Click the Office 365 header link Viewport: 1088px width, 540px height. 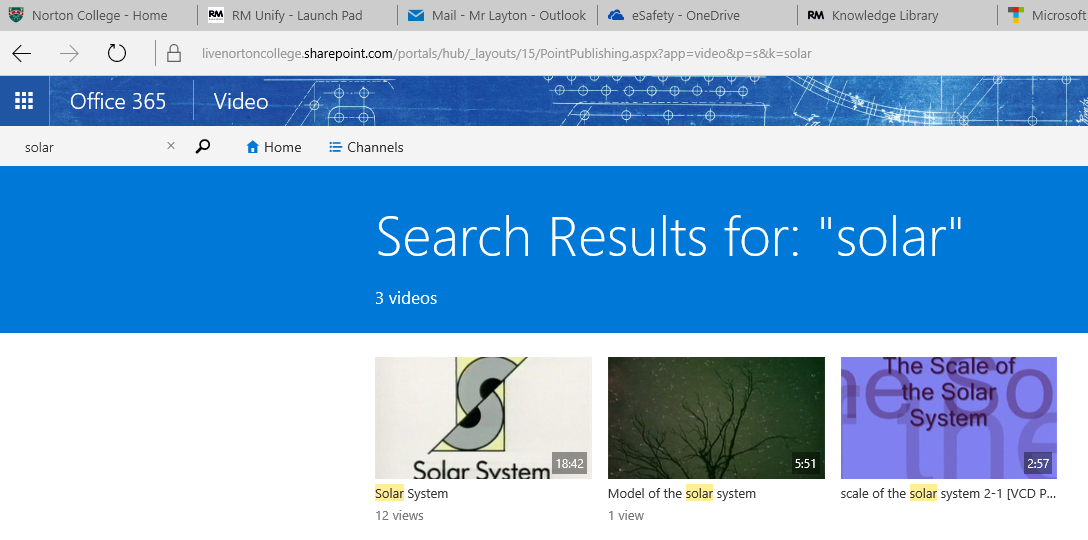coord(118,101)
